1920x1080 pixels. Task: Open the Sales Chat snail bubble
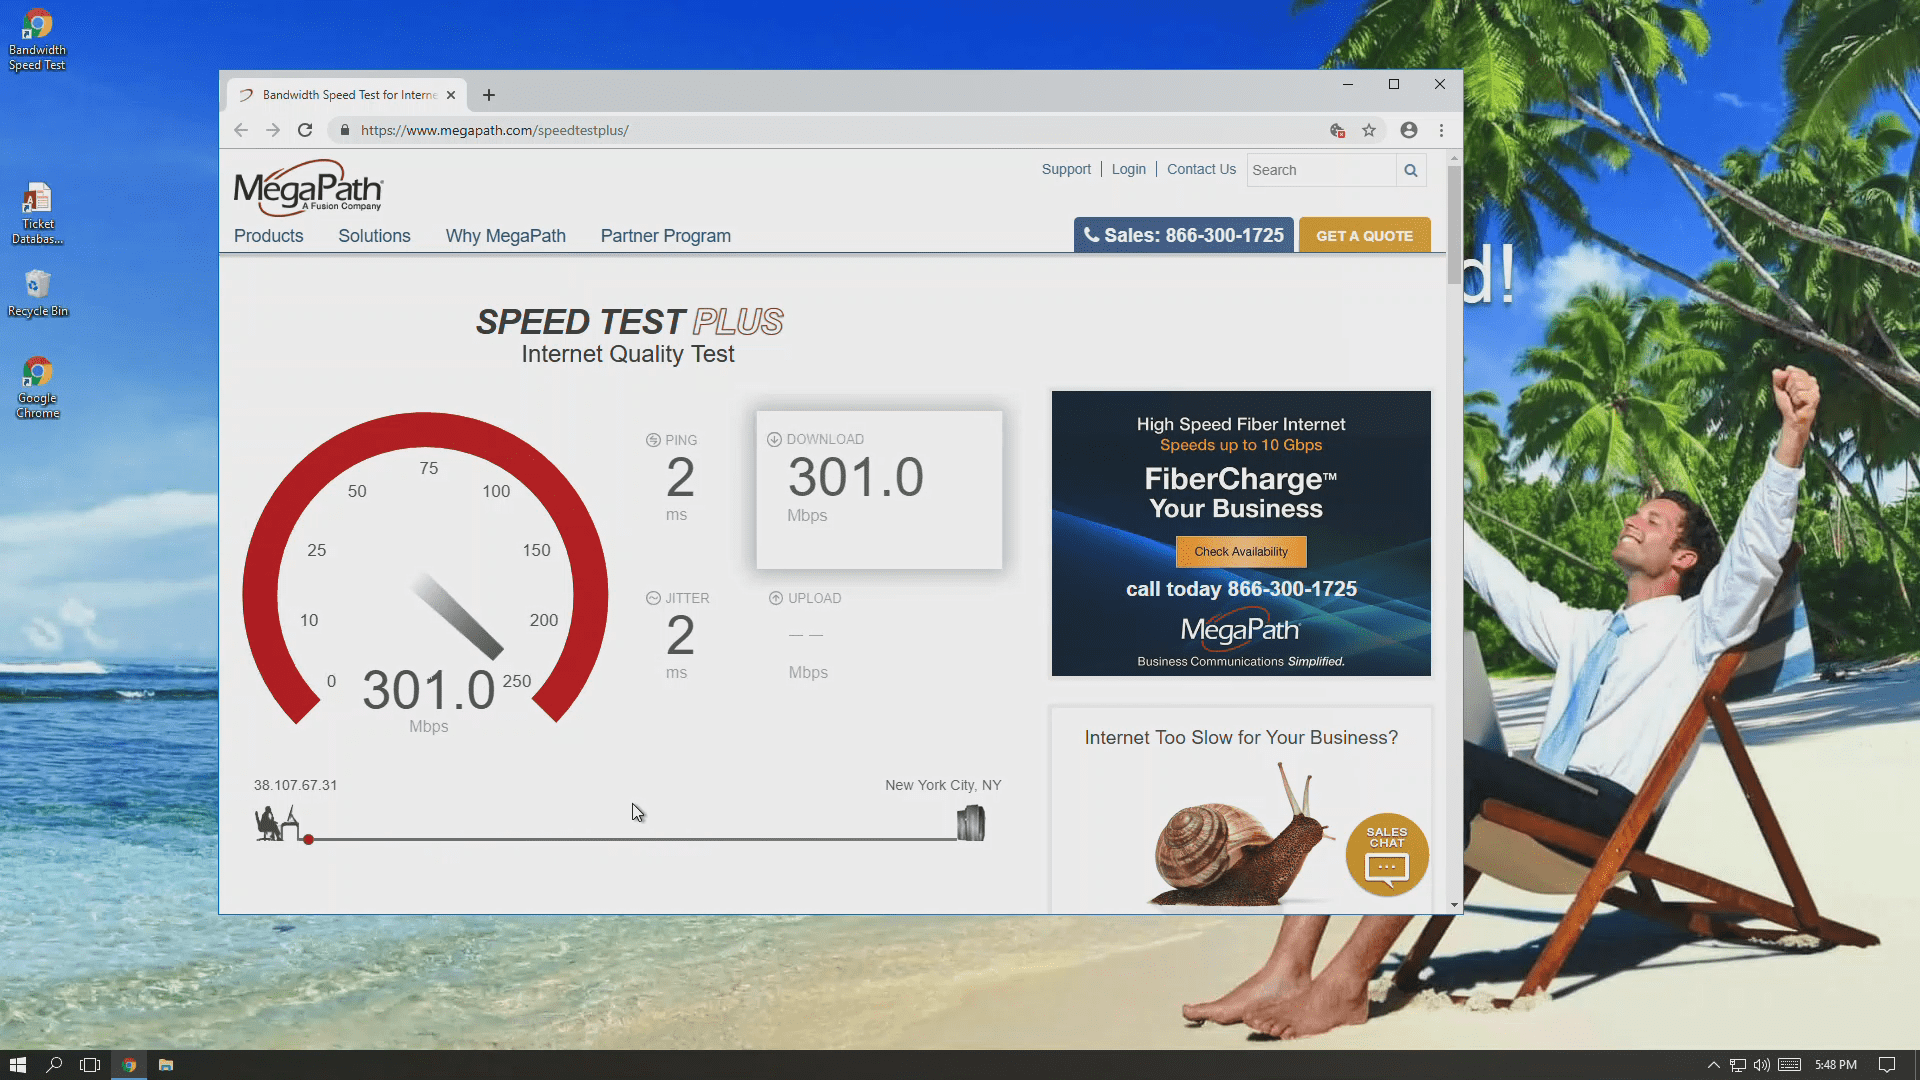(1386, 855)
